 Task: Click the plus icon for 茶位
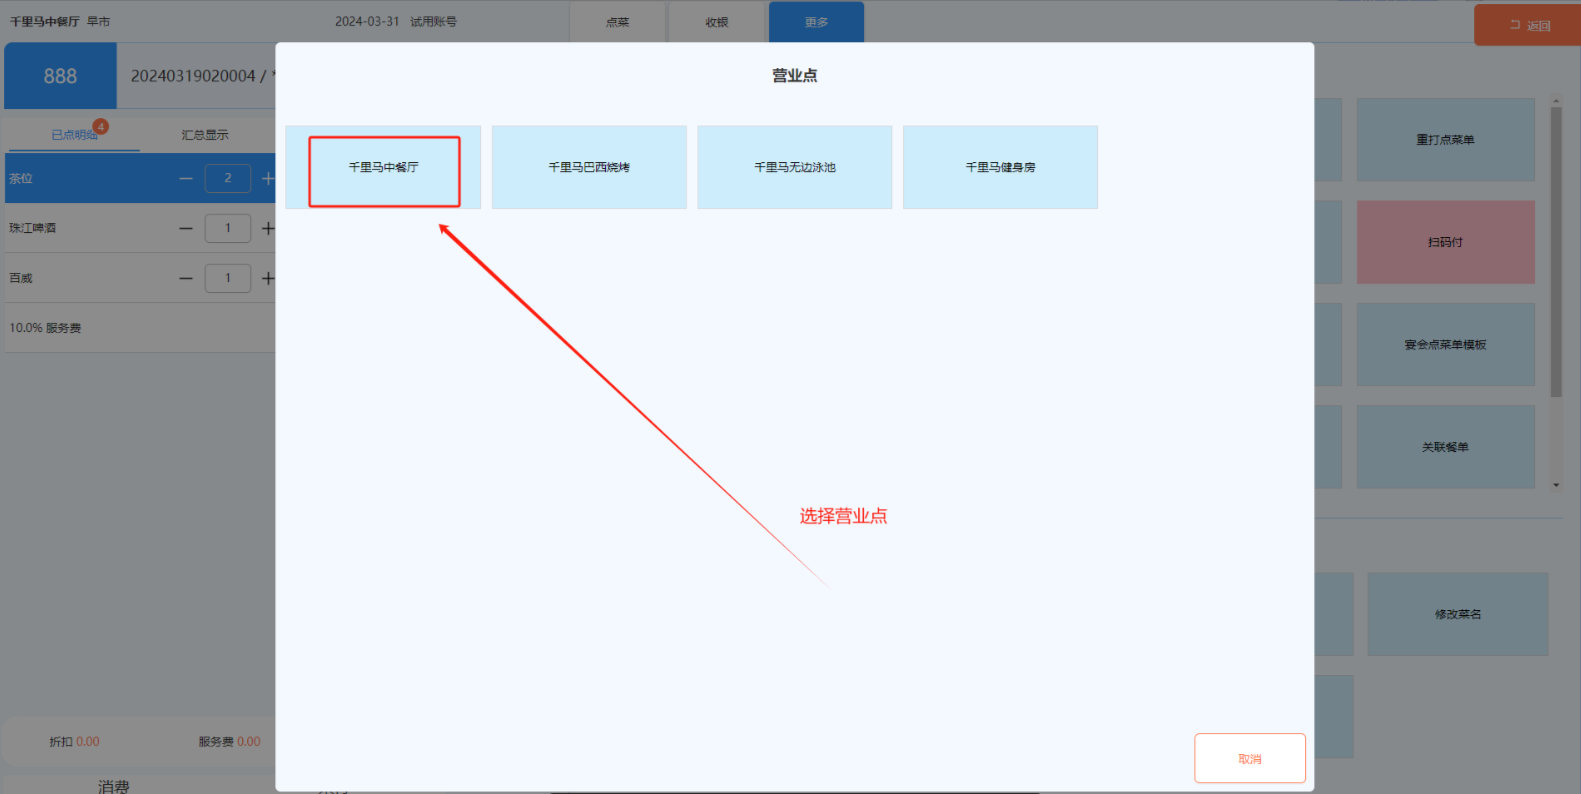click(x=267, y=179)
